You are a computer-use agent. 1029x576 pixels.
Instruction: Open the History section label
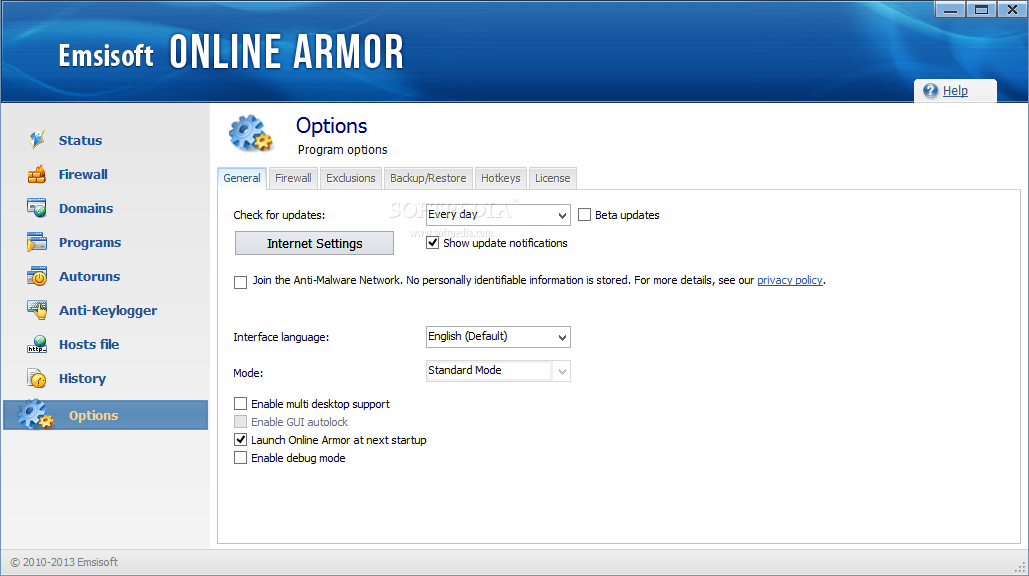(82, 379)
